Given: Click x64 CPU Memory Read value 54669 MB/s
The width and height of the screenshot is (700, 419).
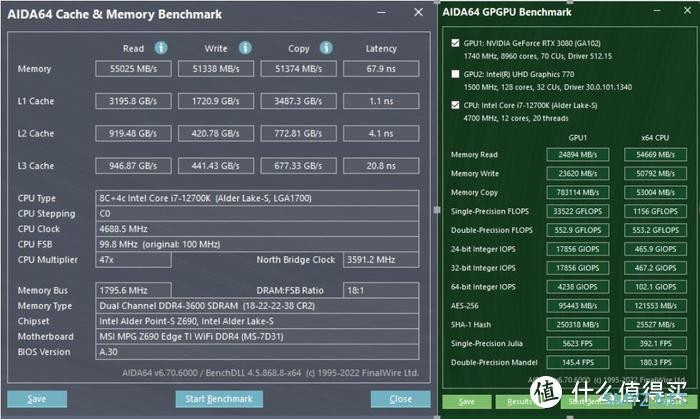Looking at the screenshot, I should pos(655,155).
